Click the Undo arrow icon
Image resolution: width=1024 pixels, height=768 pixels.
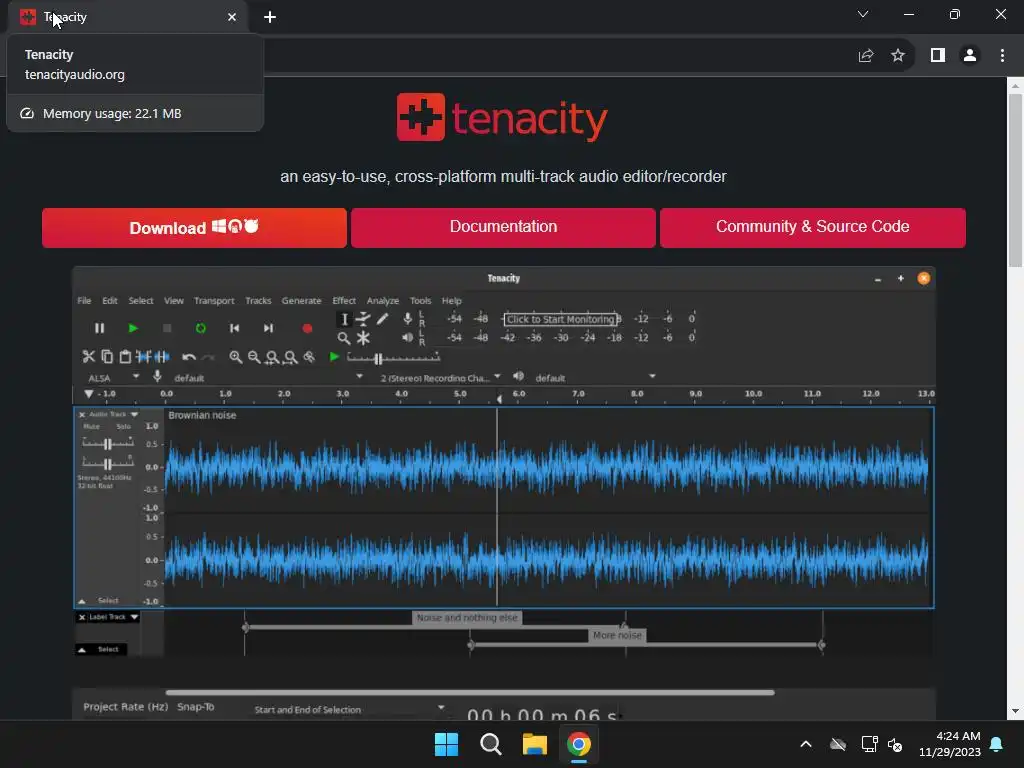189,357
